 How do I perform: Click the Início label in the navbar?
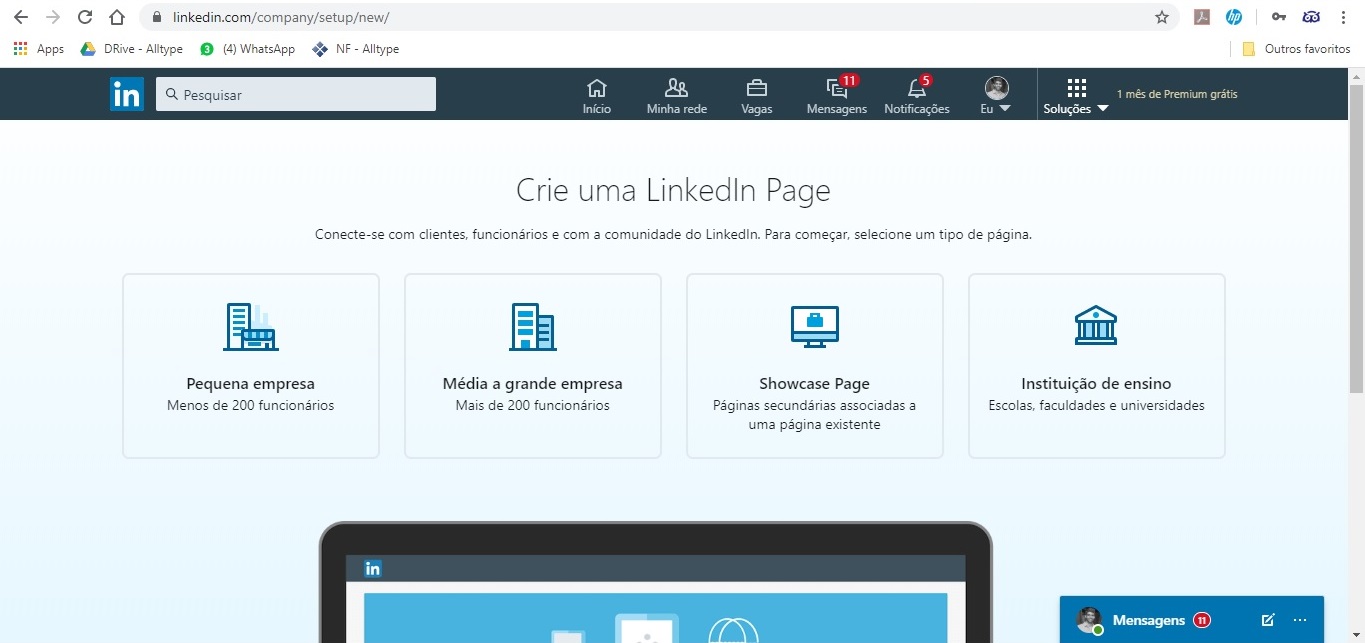pos(597,109)
